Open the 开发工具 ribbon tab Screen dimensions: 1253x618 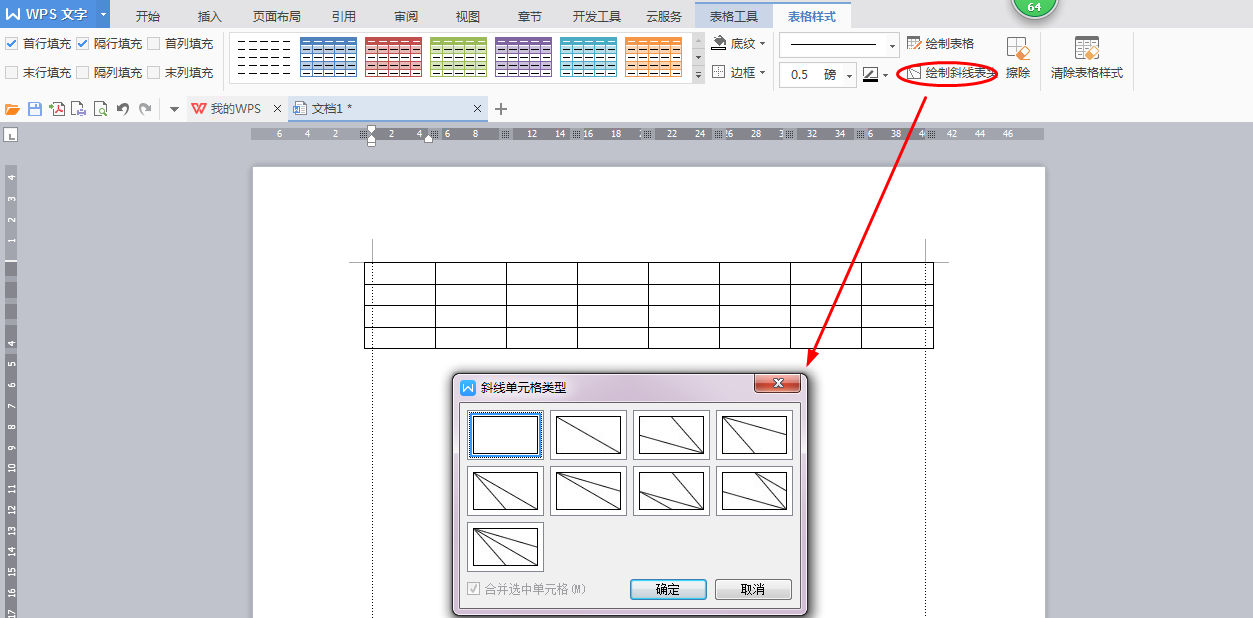pos(597,16)
